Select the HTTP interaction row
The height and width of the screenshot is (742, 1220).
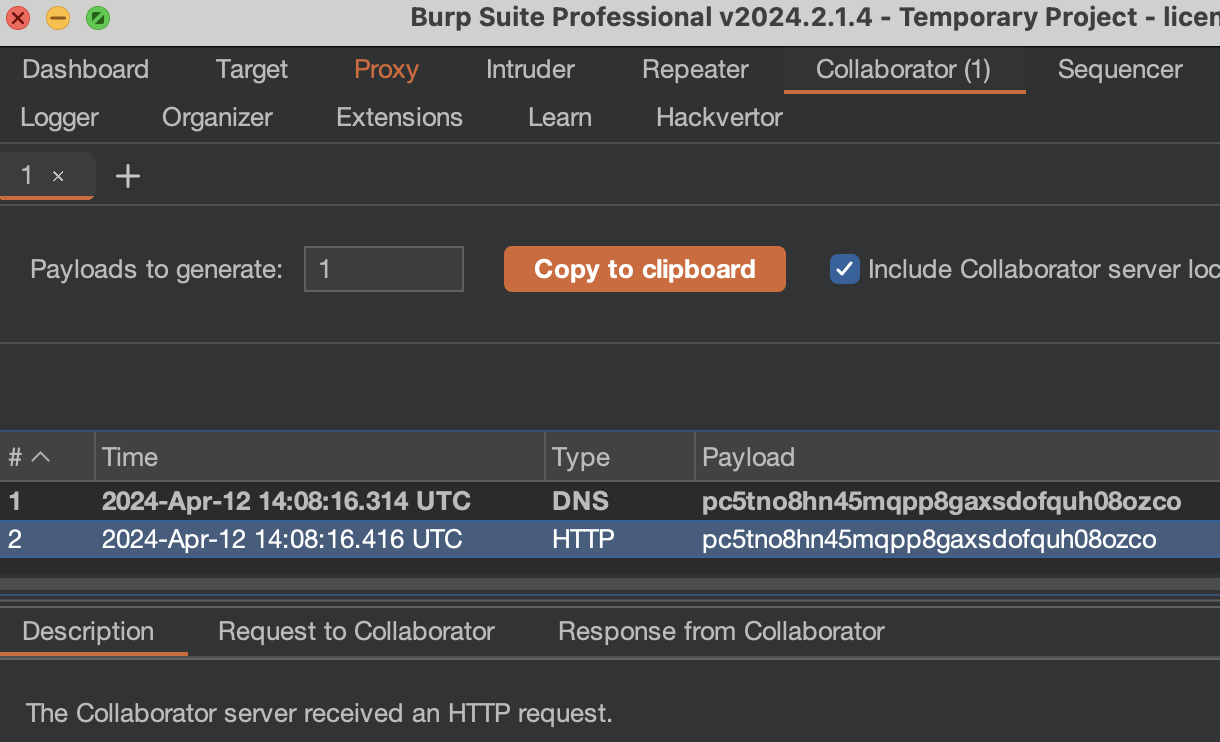click(x=600, y=540)
